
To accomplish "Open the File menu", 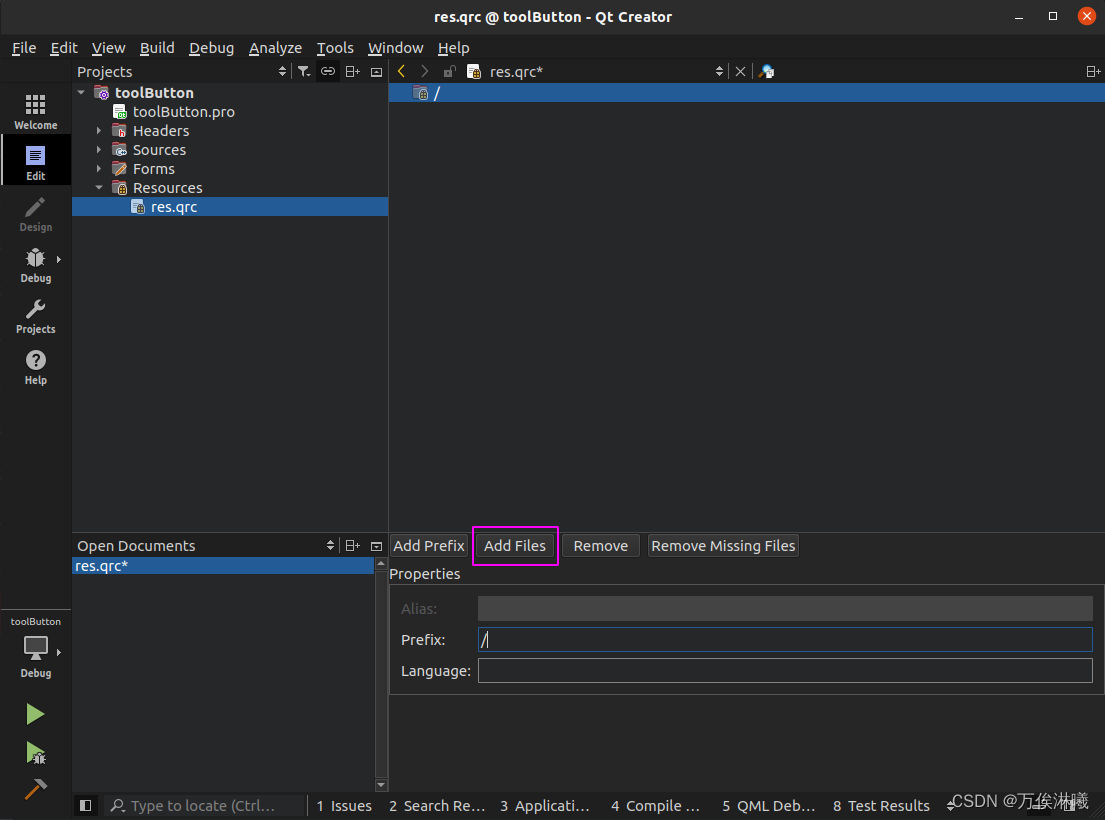I will tap(24, 48).
